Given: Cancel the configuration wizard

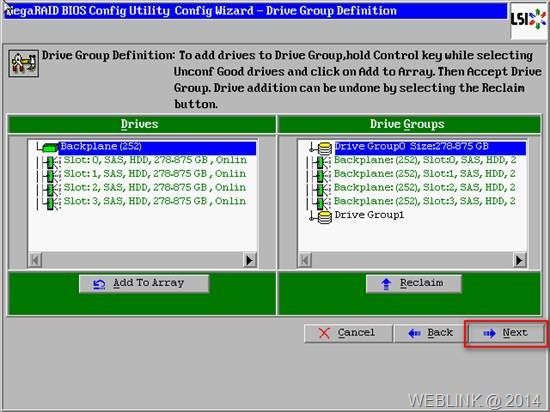Looking at the screenshot, I should coord(348,333).
